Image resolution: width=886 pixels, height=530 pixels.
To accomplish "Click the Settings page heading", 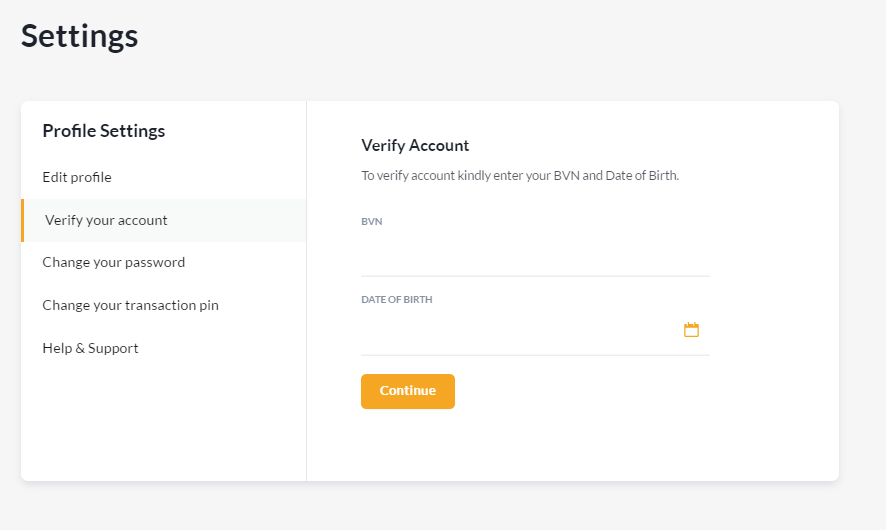I will (80, 37).
